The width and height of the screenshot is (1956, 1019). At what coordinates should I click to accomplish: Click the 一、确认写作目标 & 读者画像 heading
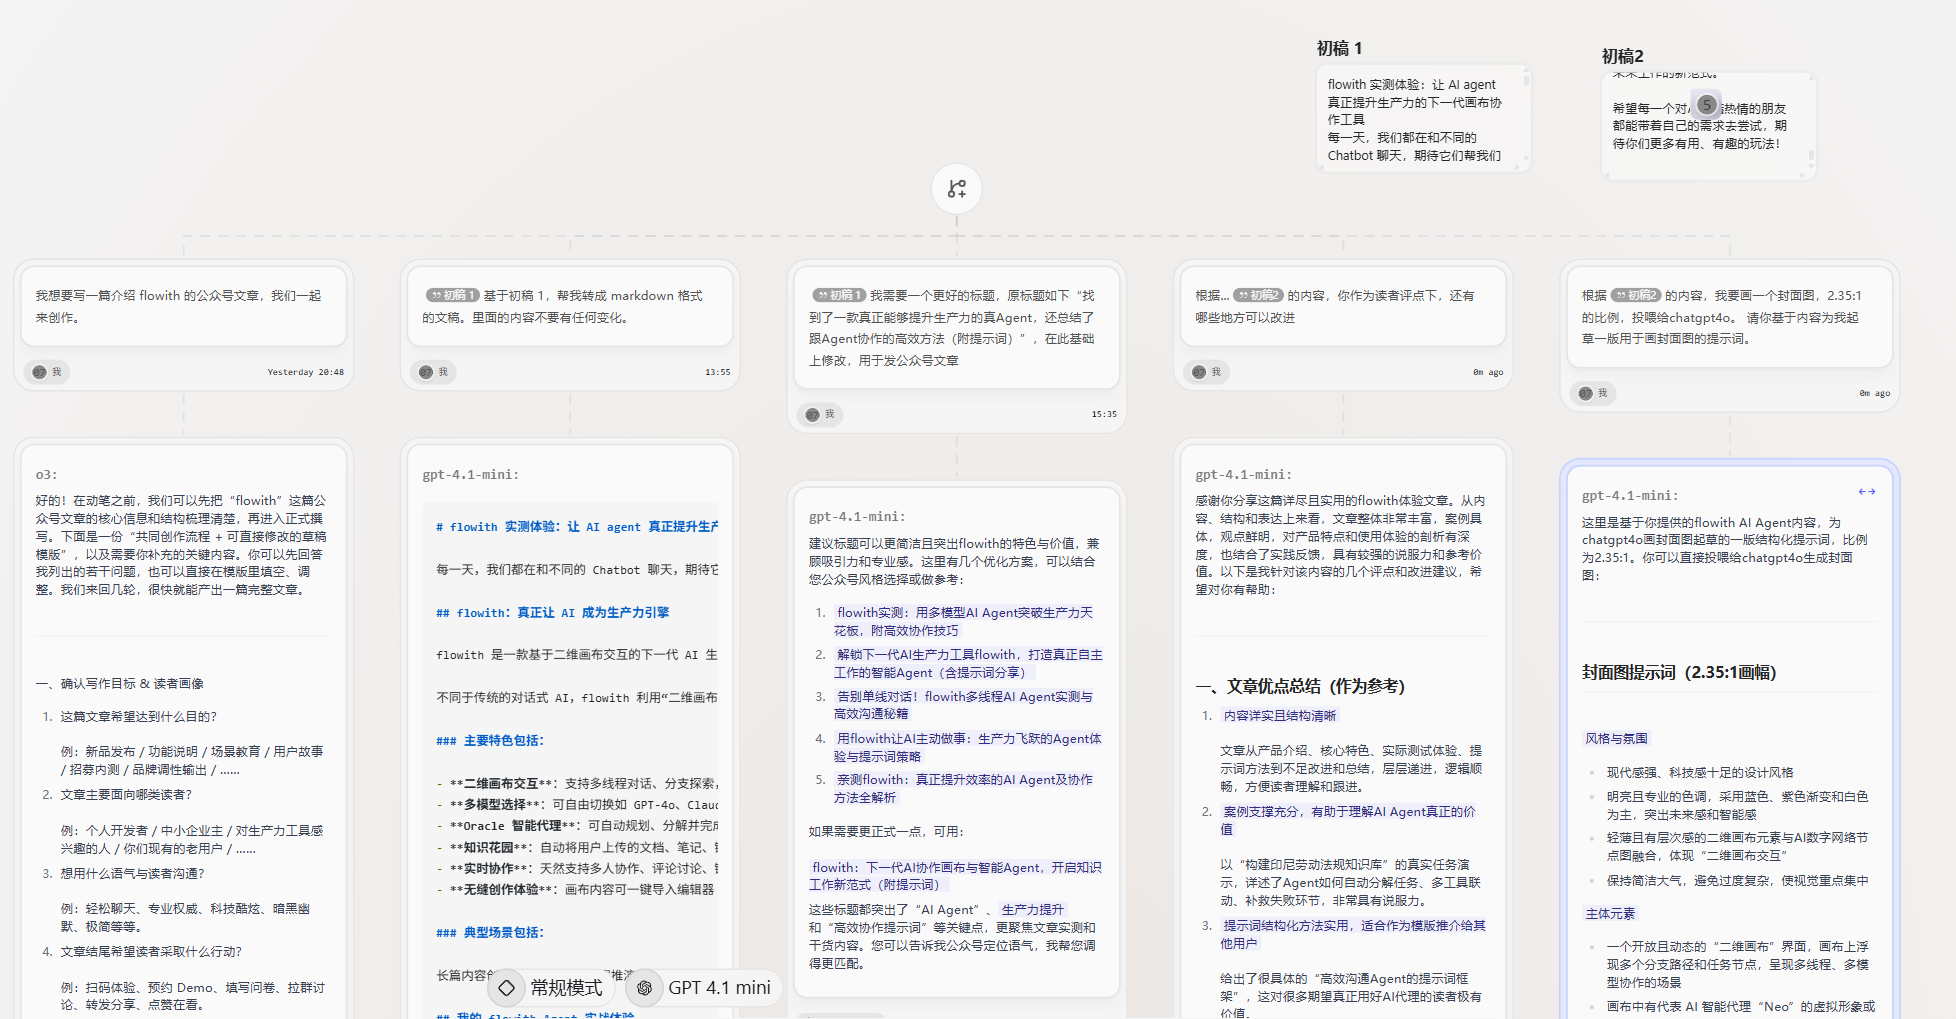[x=119, y=683]
